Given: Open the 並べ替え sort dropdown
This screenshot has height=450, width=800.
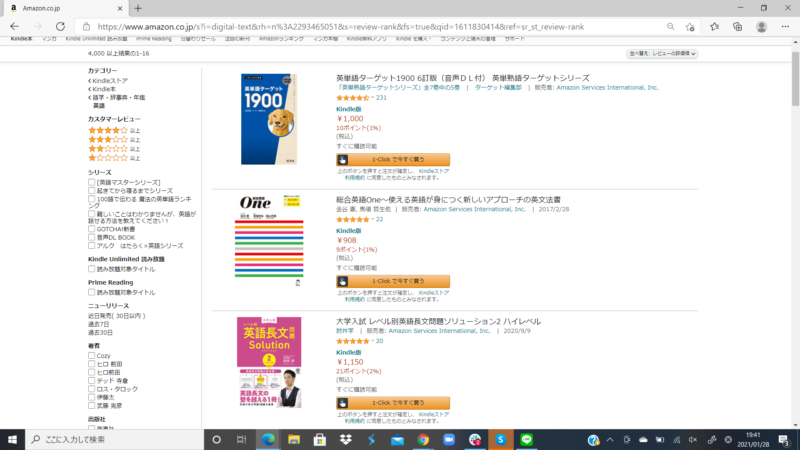Looking at the screenshot, I should click(662, 54).
